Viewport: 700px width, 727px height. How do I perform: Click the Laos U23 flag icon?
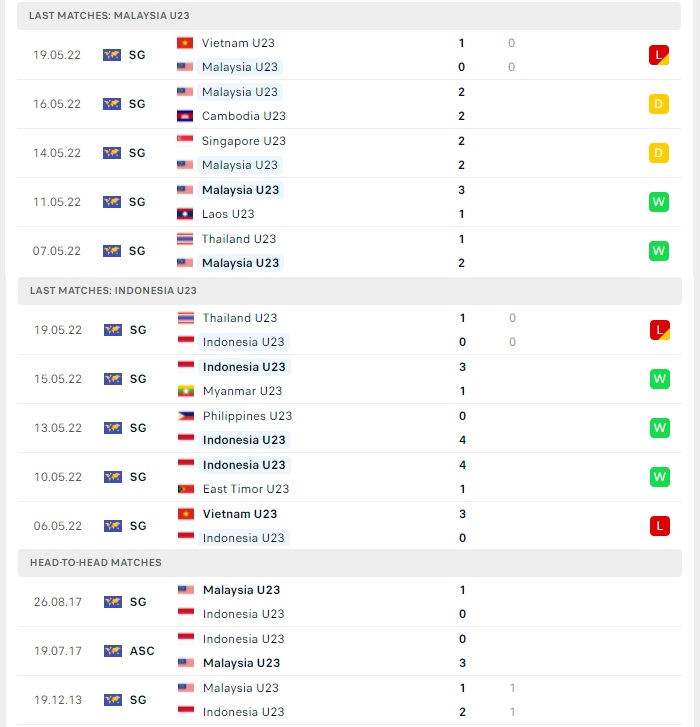pyautogui.click(x=185, y=214)
